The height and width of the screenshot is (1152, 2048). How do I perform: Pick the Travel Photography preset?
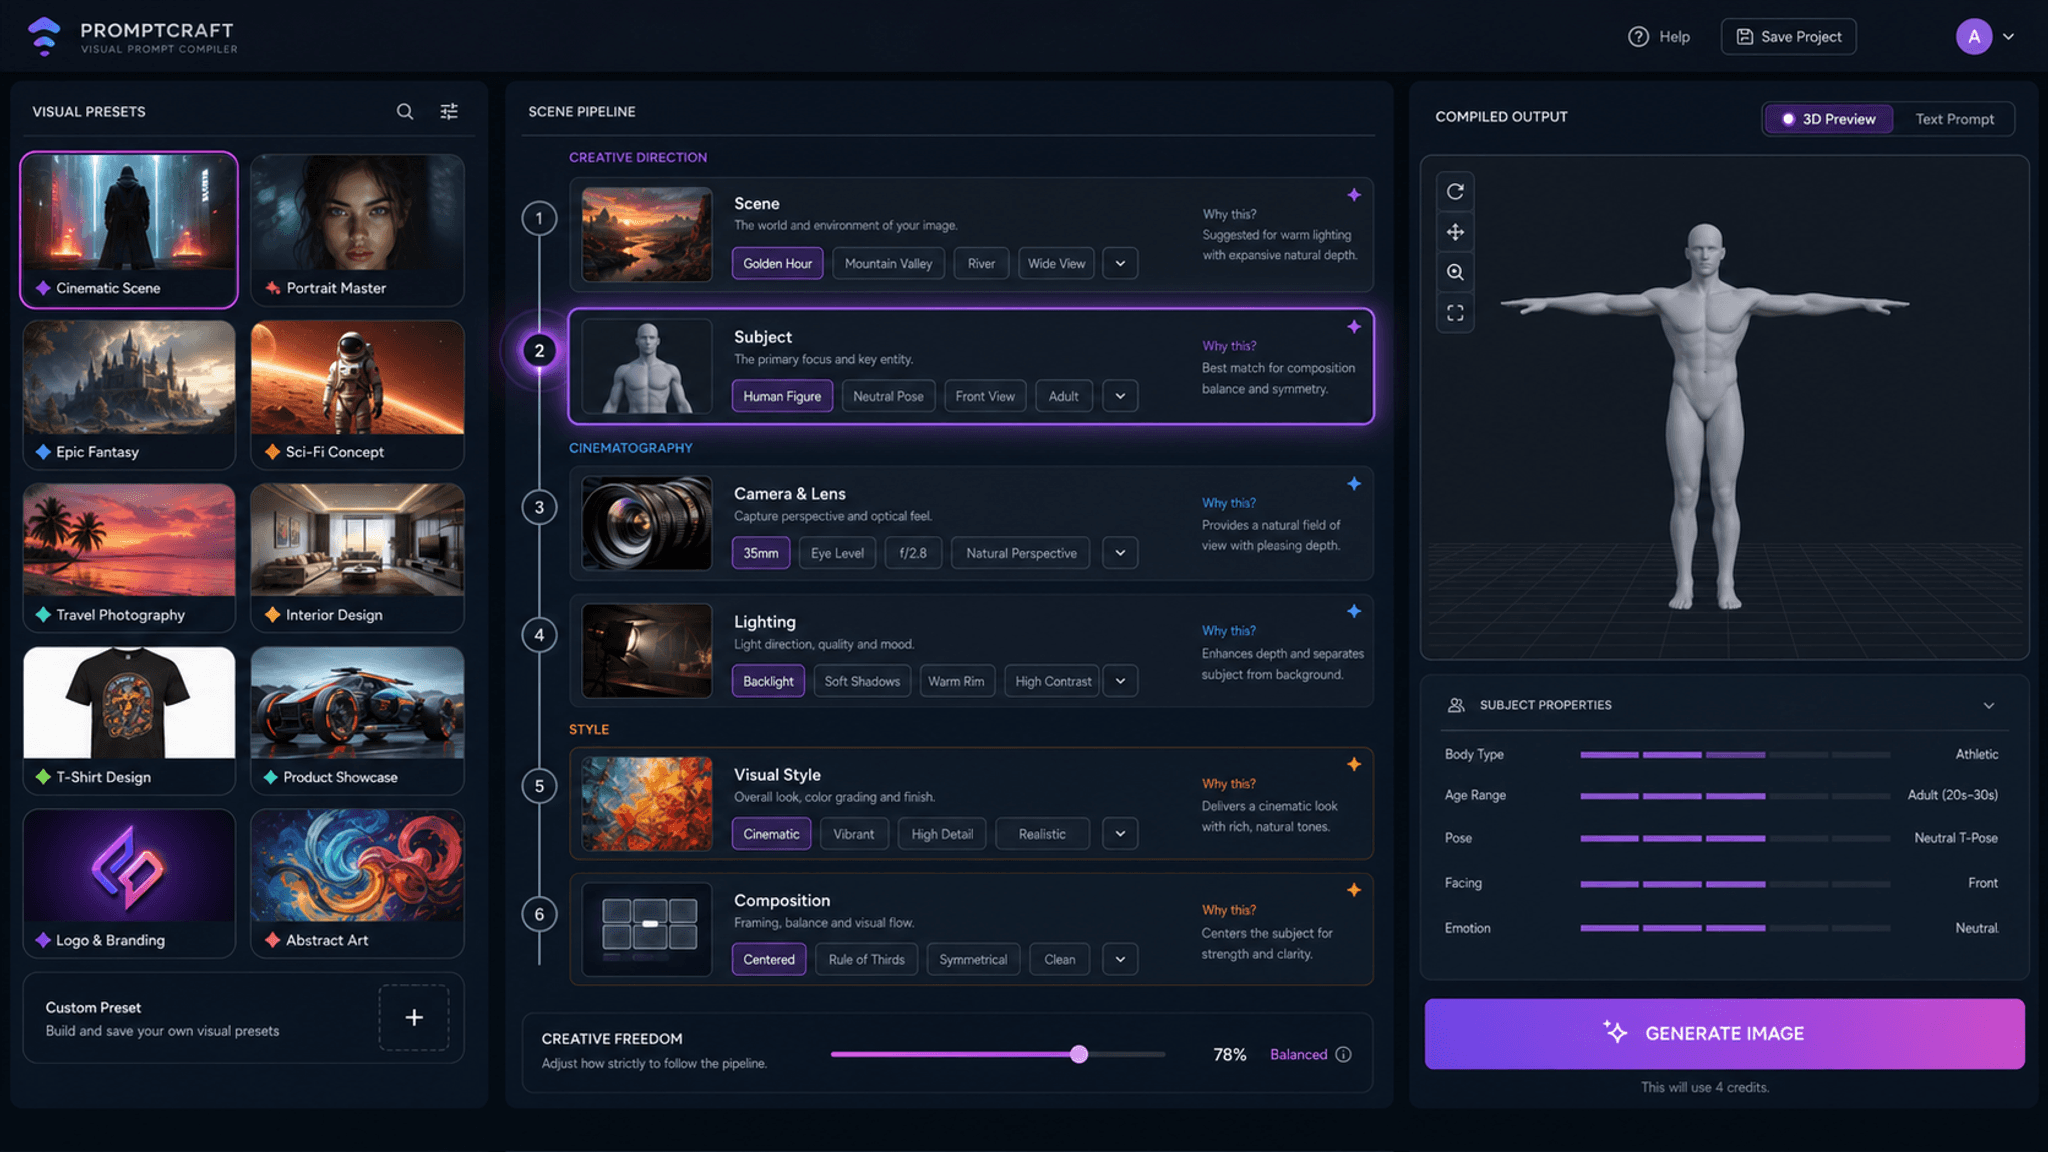coord(129,558)
